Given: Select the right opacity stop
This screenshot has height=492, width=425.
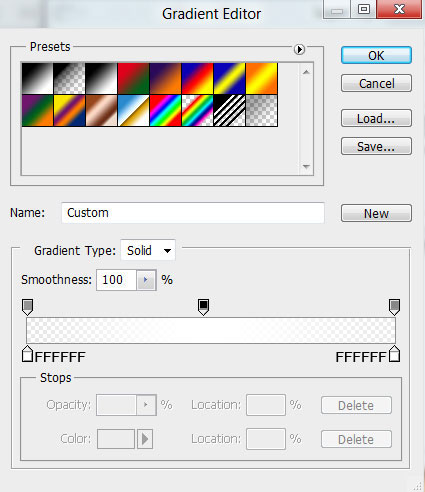Looking at the screenshot, I should coord(394,307).
